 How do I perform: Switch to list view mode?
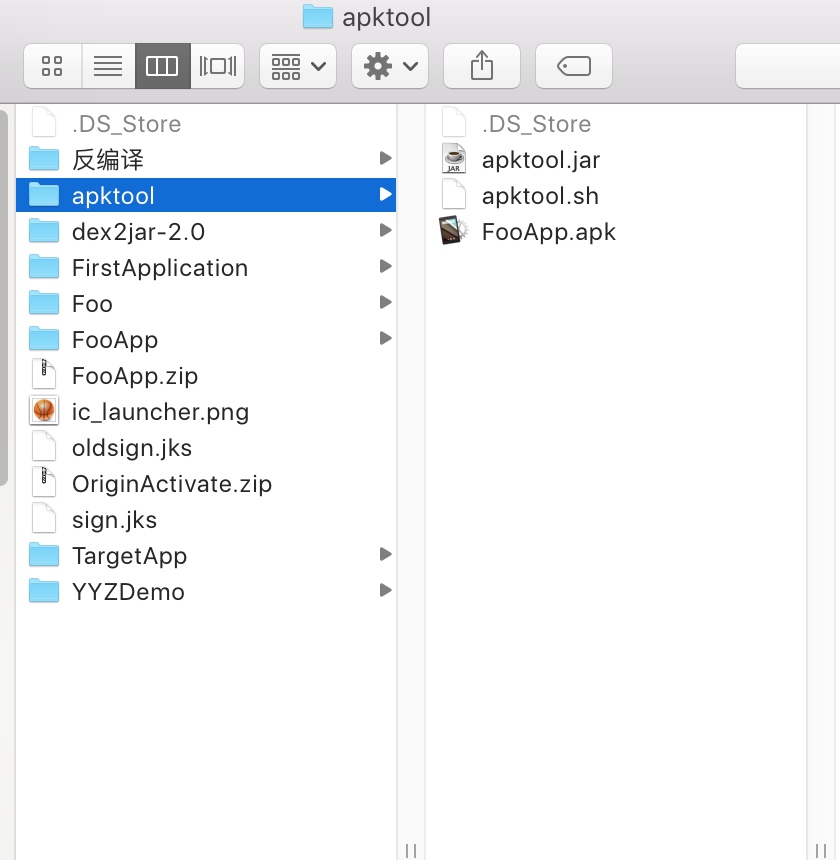pyautogui.click(x=108, y=66)
